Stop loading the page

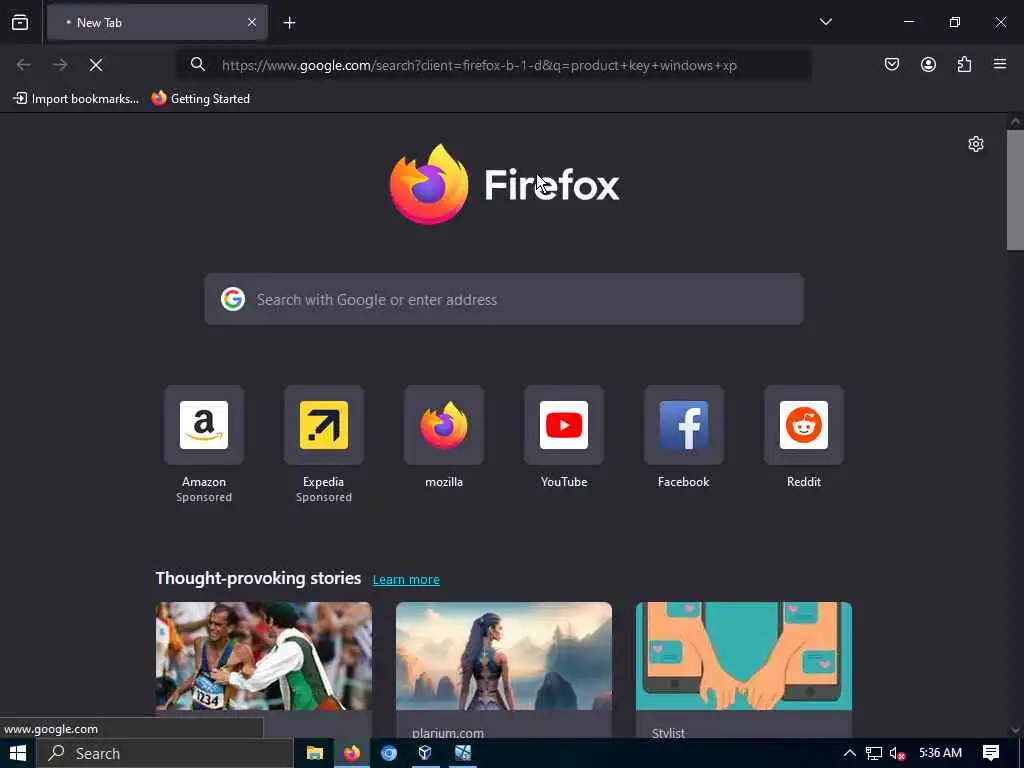[96, 65]
